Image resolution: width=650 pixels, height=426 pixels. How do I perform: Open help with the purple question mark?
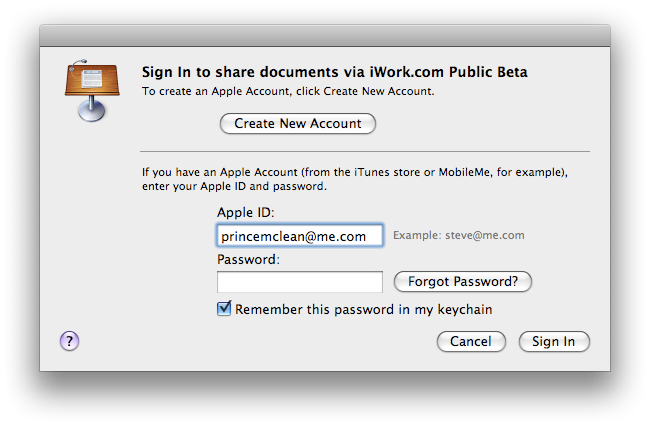pyautogui.click(x=69, y=341)
